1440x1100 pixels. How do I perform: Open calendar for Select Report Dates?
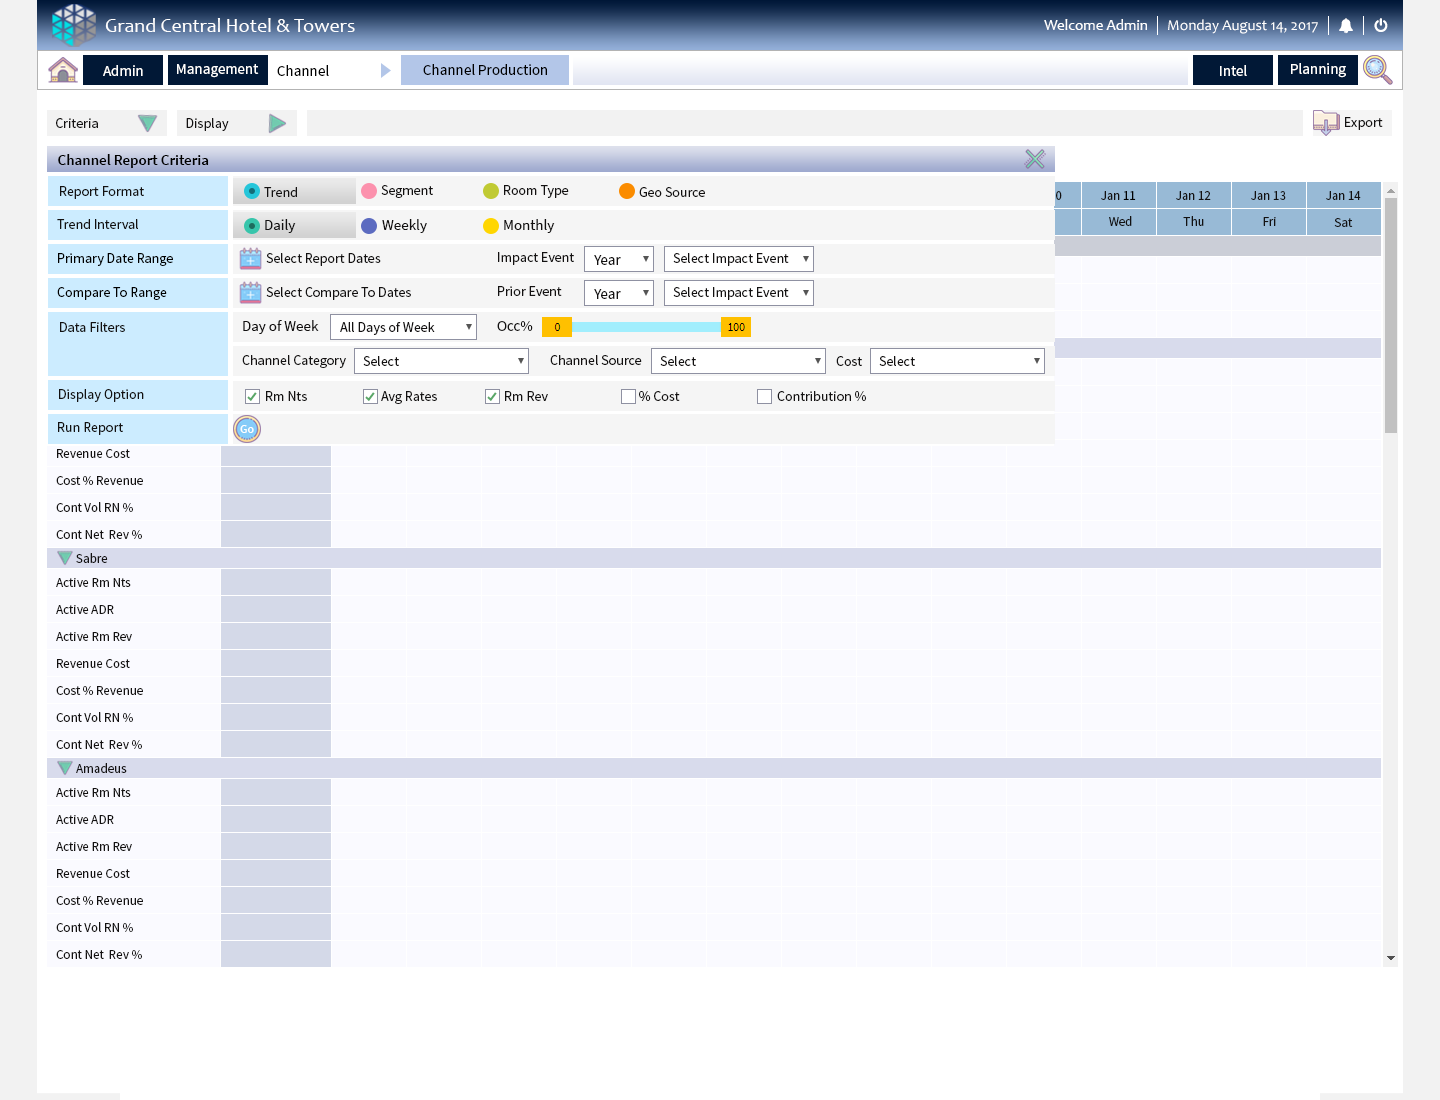[x=250, y=259]
